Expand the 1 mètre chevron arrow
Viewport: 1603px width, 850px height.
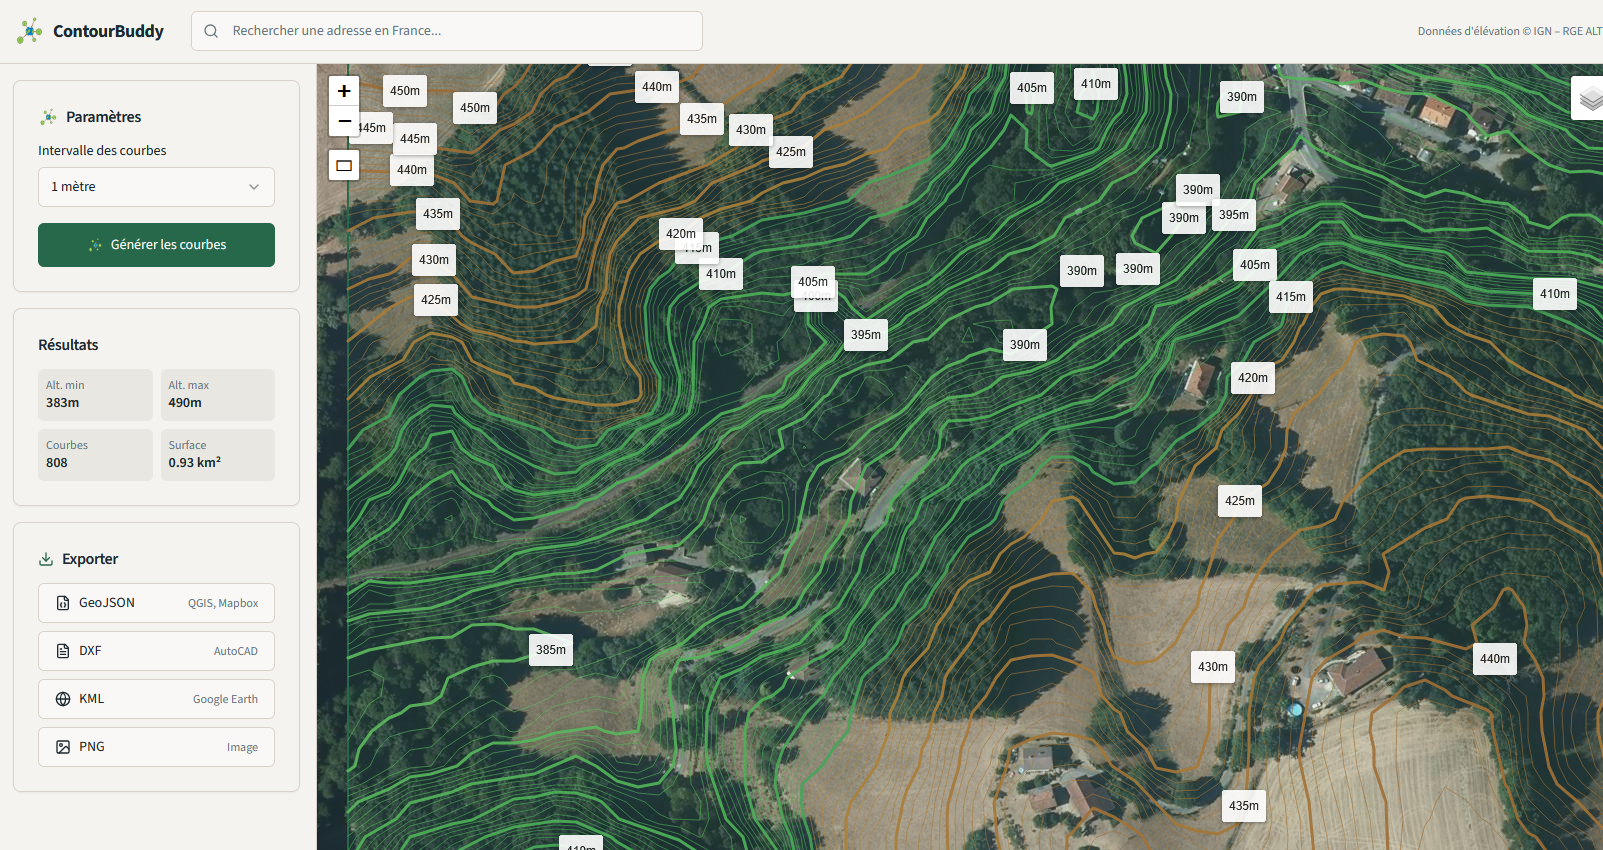[x=254, y=187]
